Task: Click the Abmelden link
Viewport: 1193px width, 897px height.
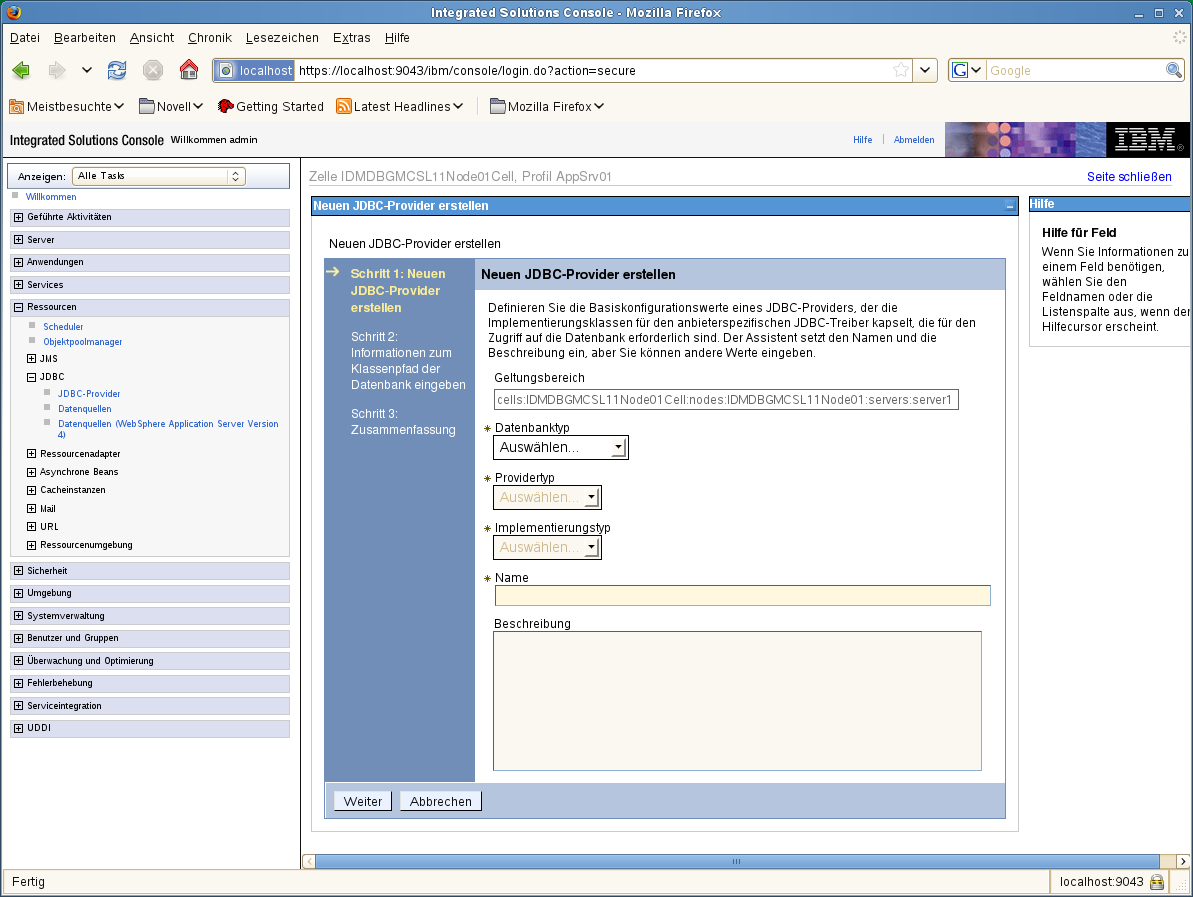Action: click(x=914, y=140)
